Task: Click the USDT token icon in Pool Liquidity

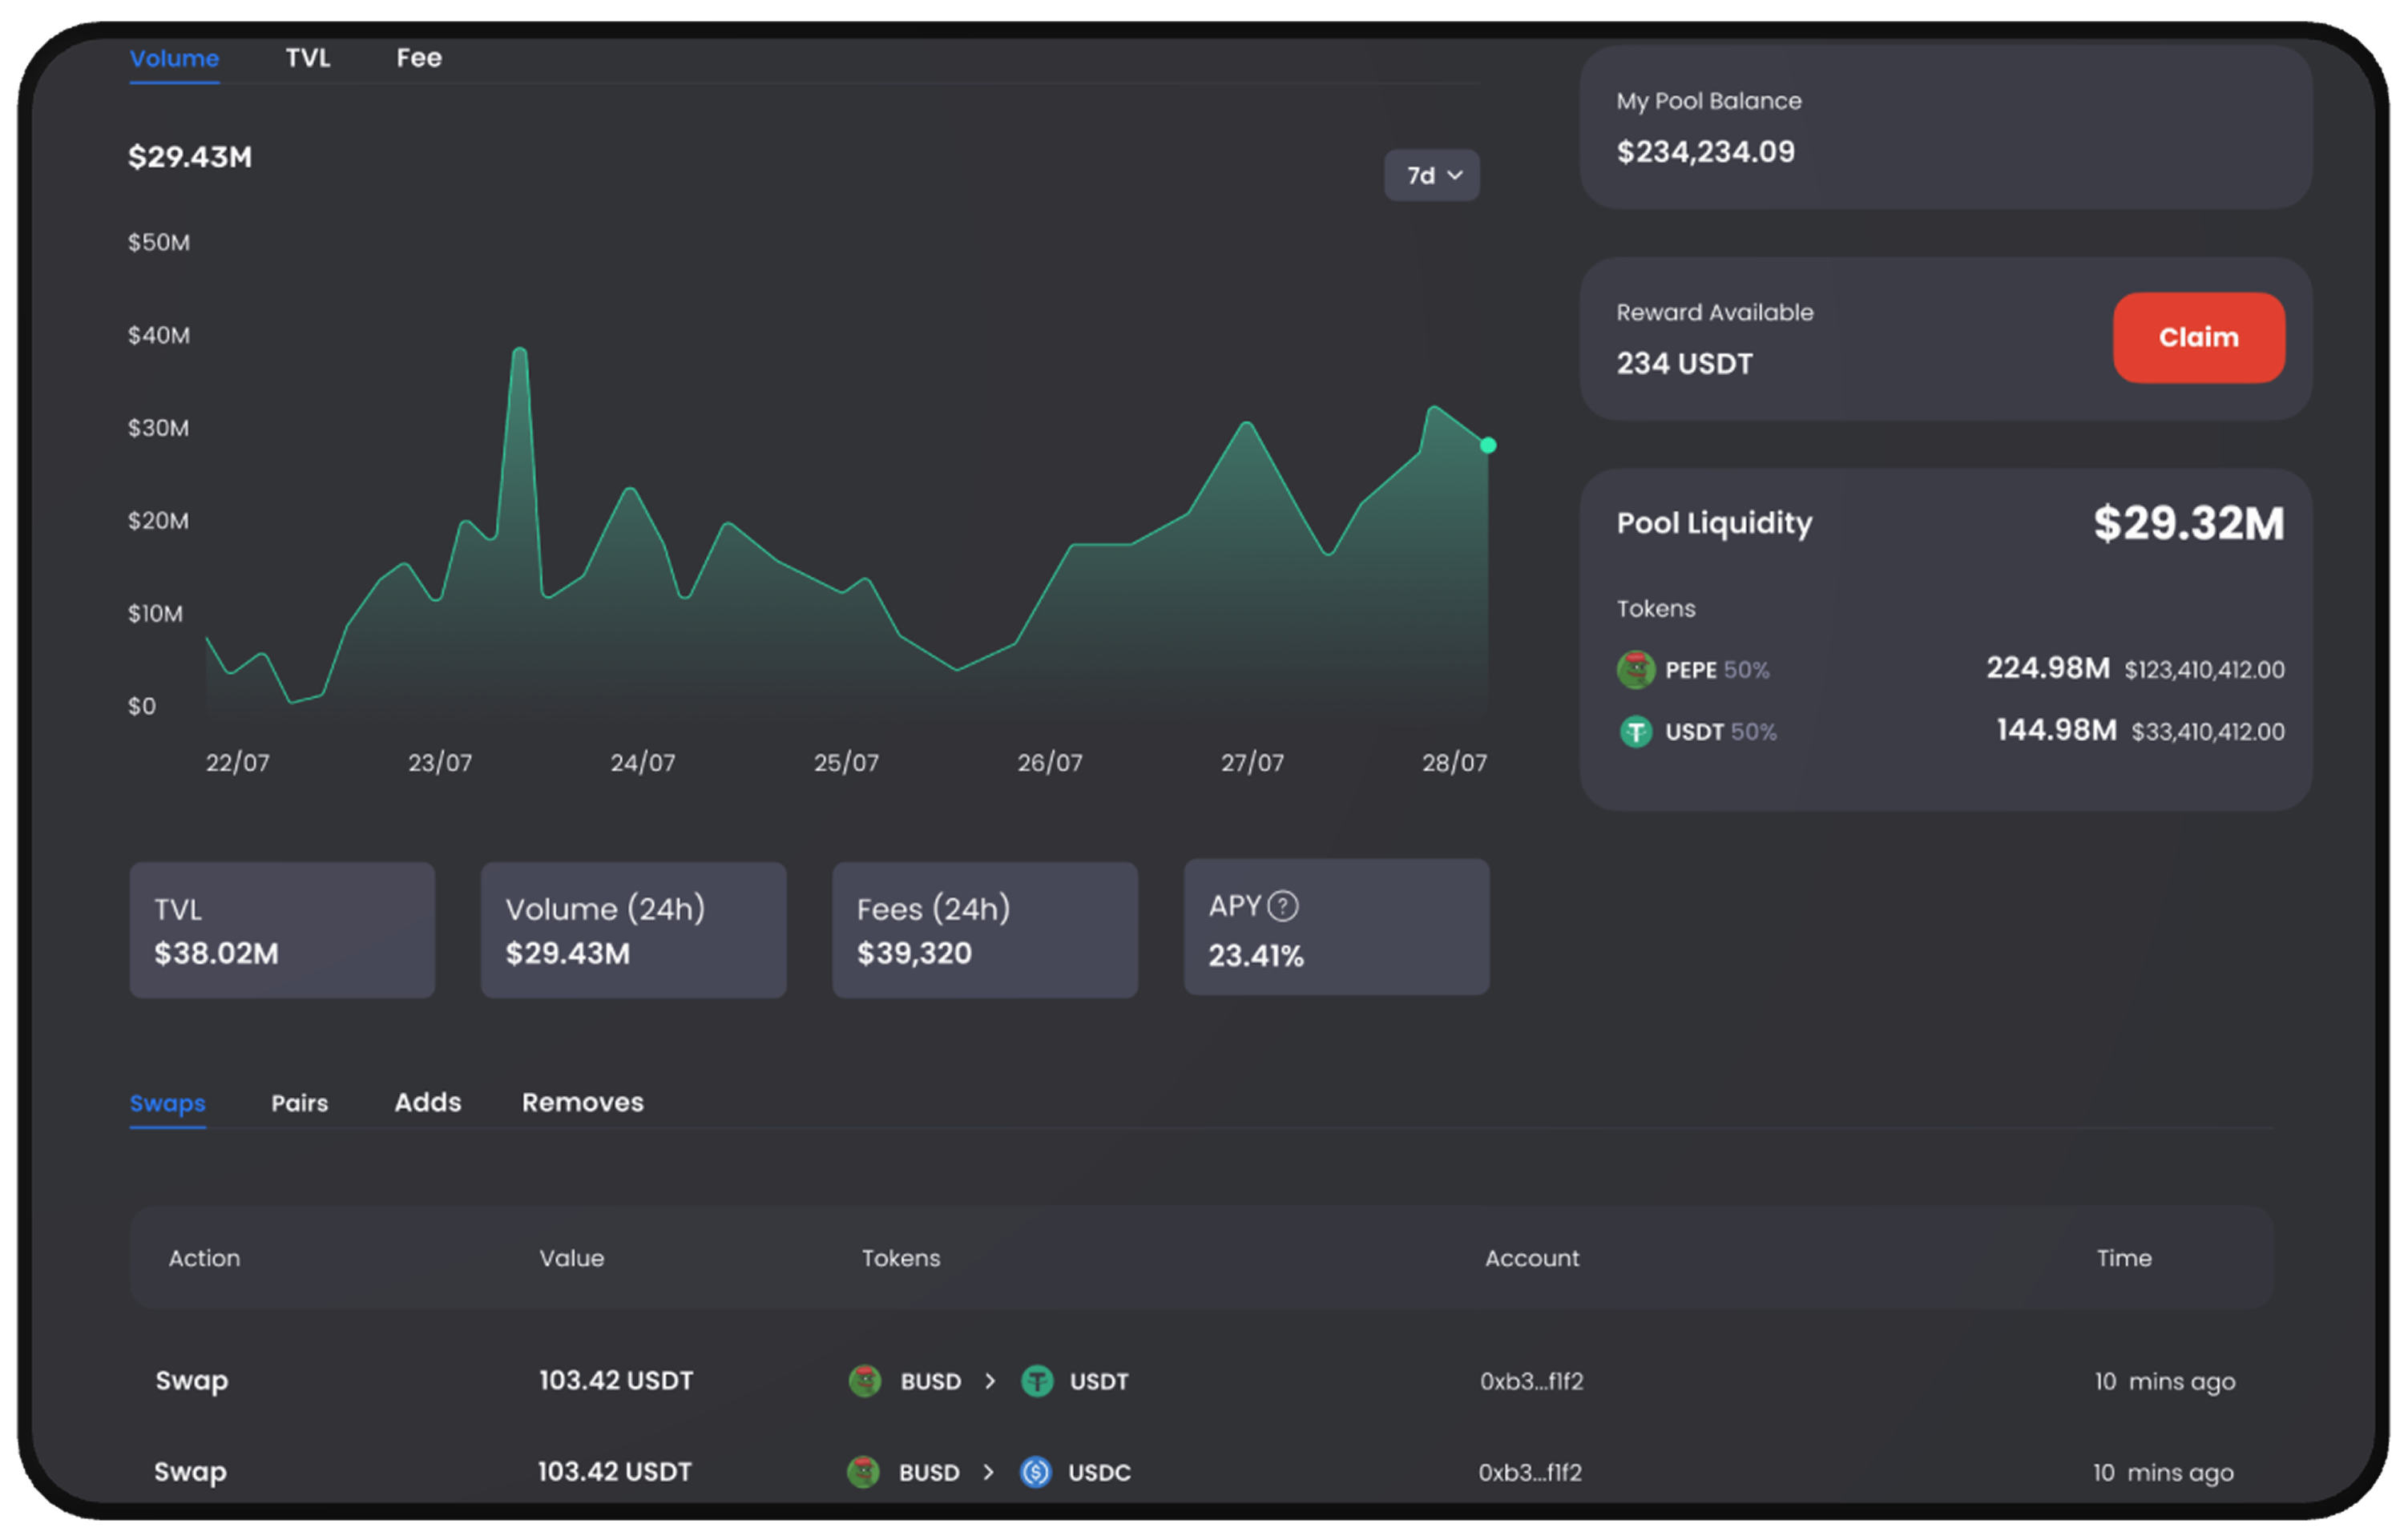Action: click(1636, 731)
